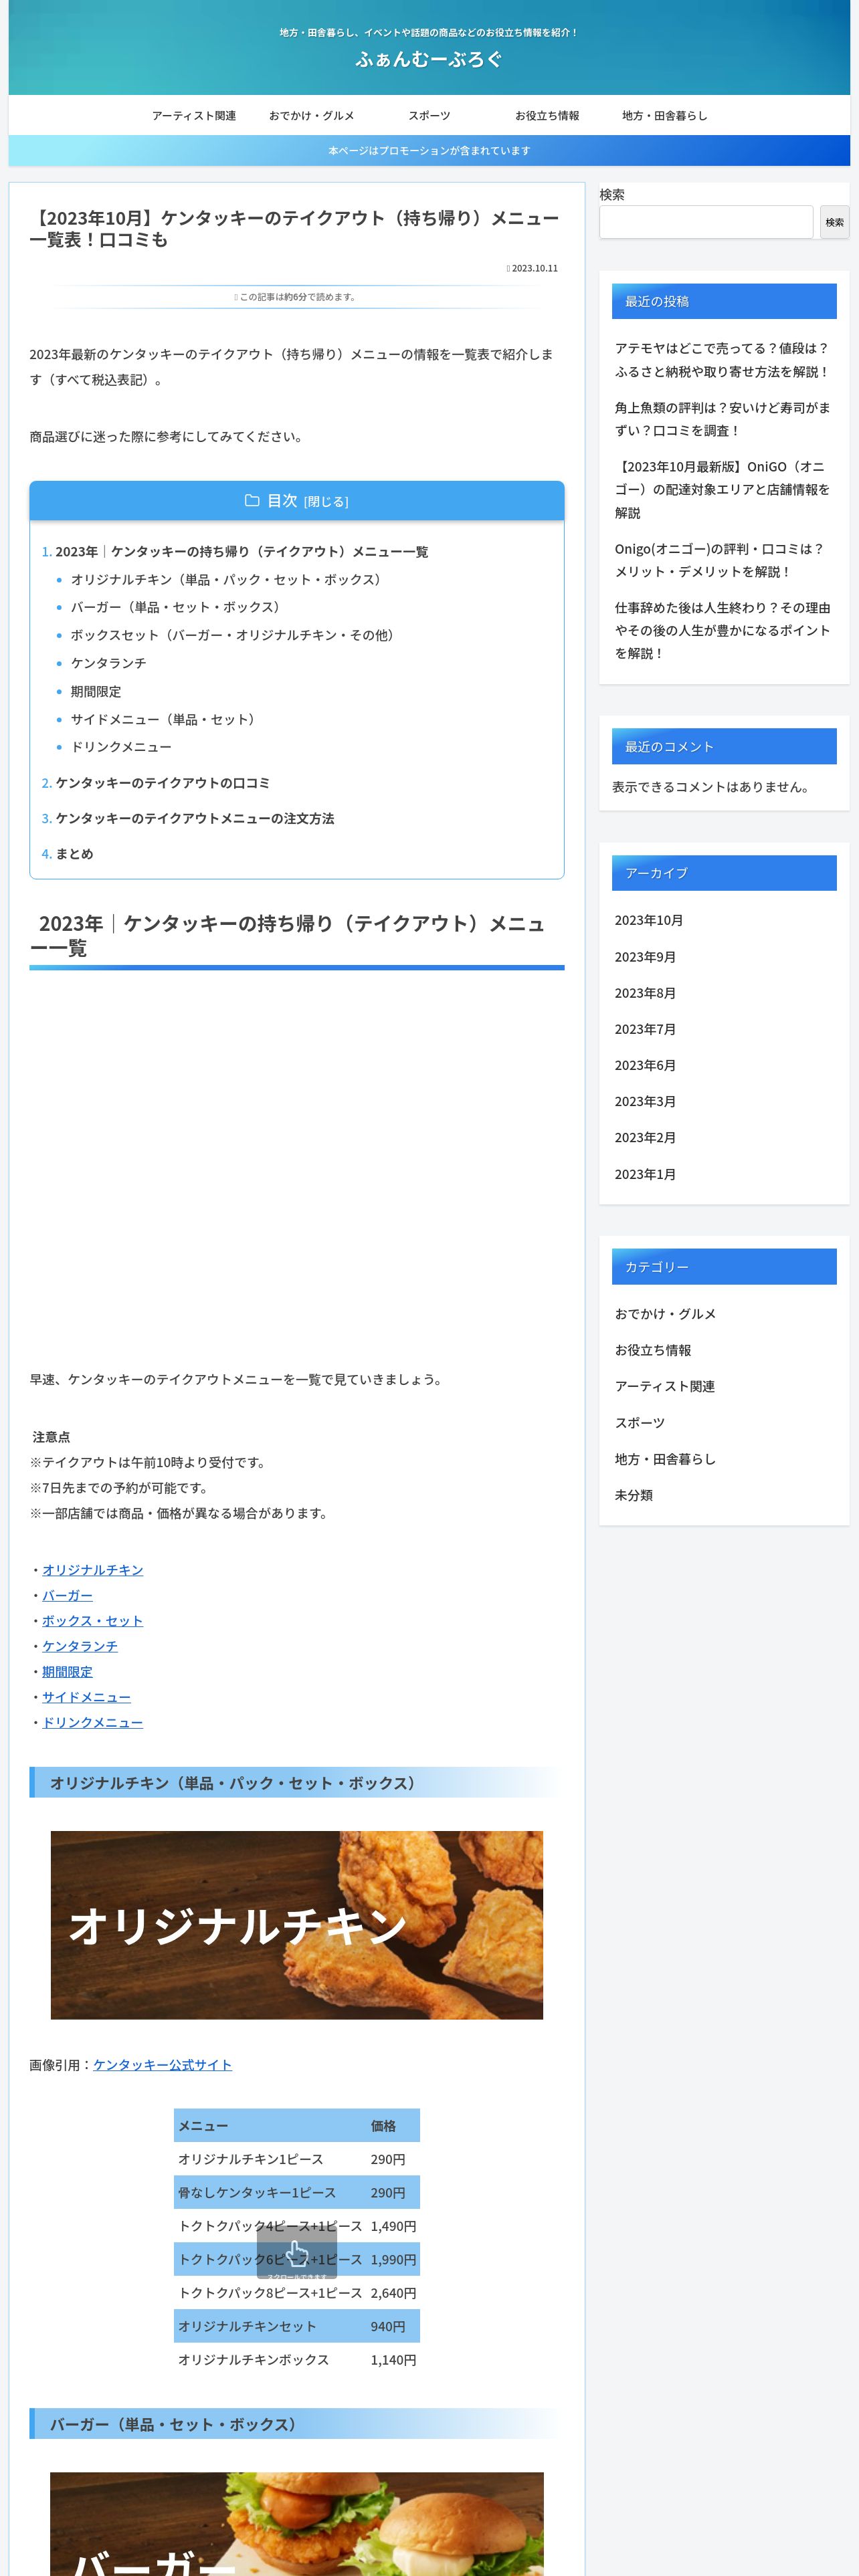Open the ふぁんむーぶろぐ site title link

[x=429, y=59]
